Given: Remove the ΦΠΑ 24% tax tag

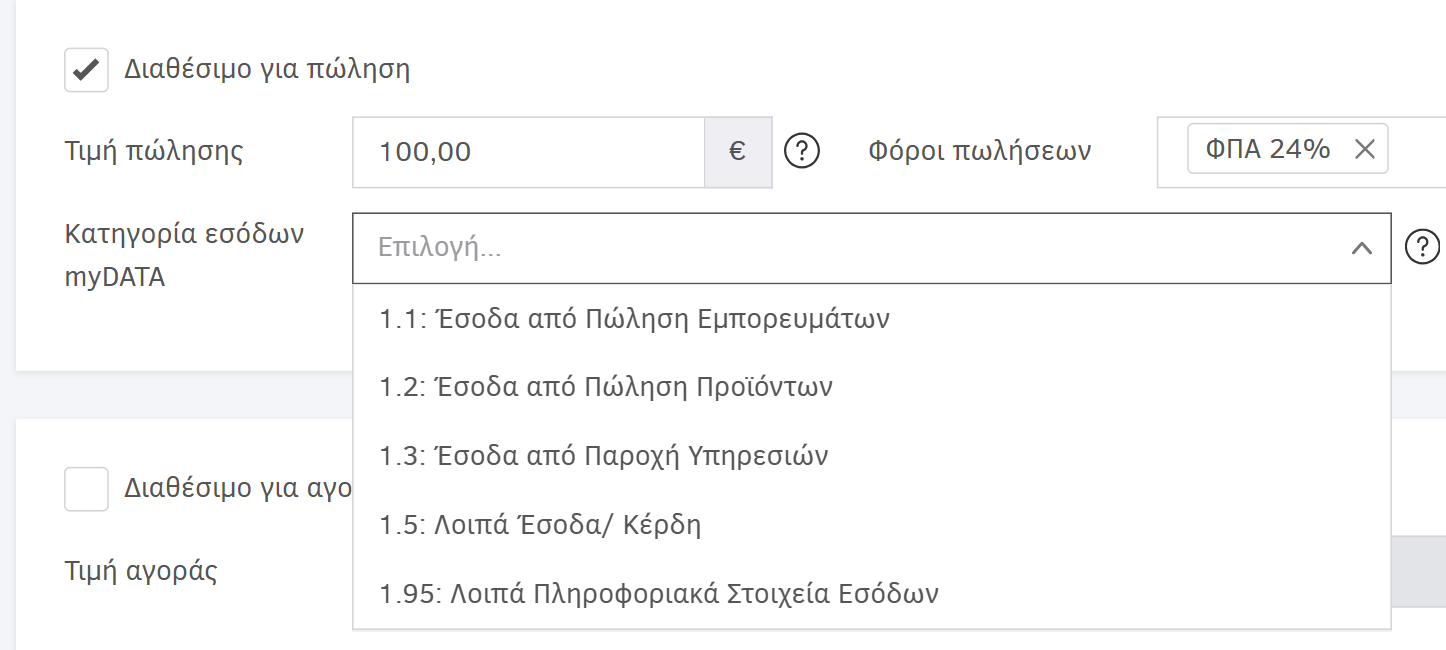Looking at the screenshot, I should point(1364,150).
